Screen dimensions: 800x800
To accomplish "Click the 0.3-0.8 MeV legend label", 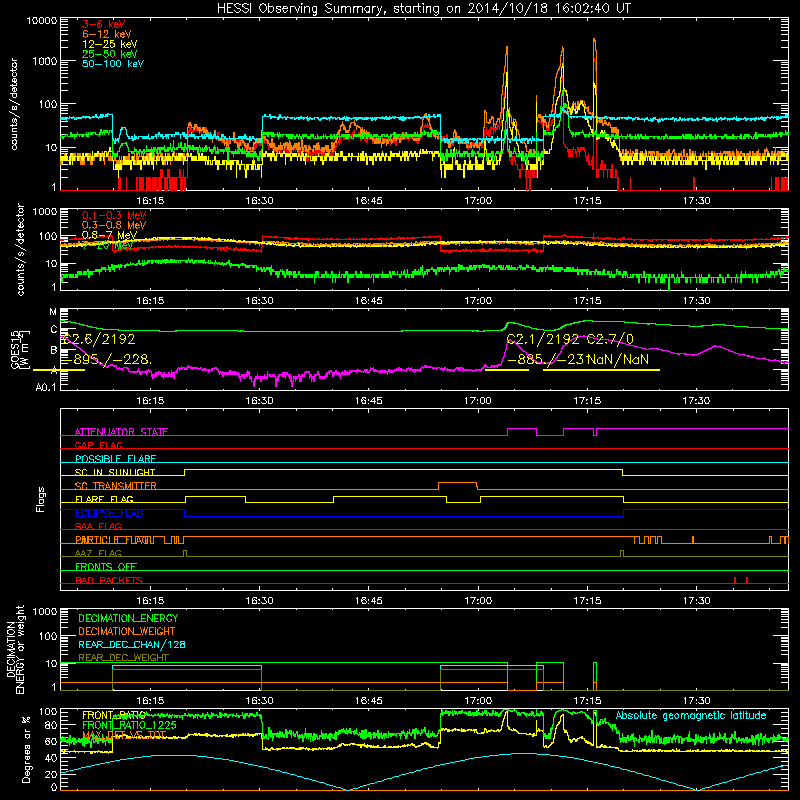I will click(114, 225).
